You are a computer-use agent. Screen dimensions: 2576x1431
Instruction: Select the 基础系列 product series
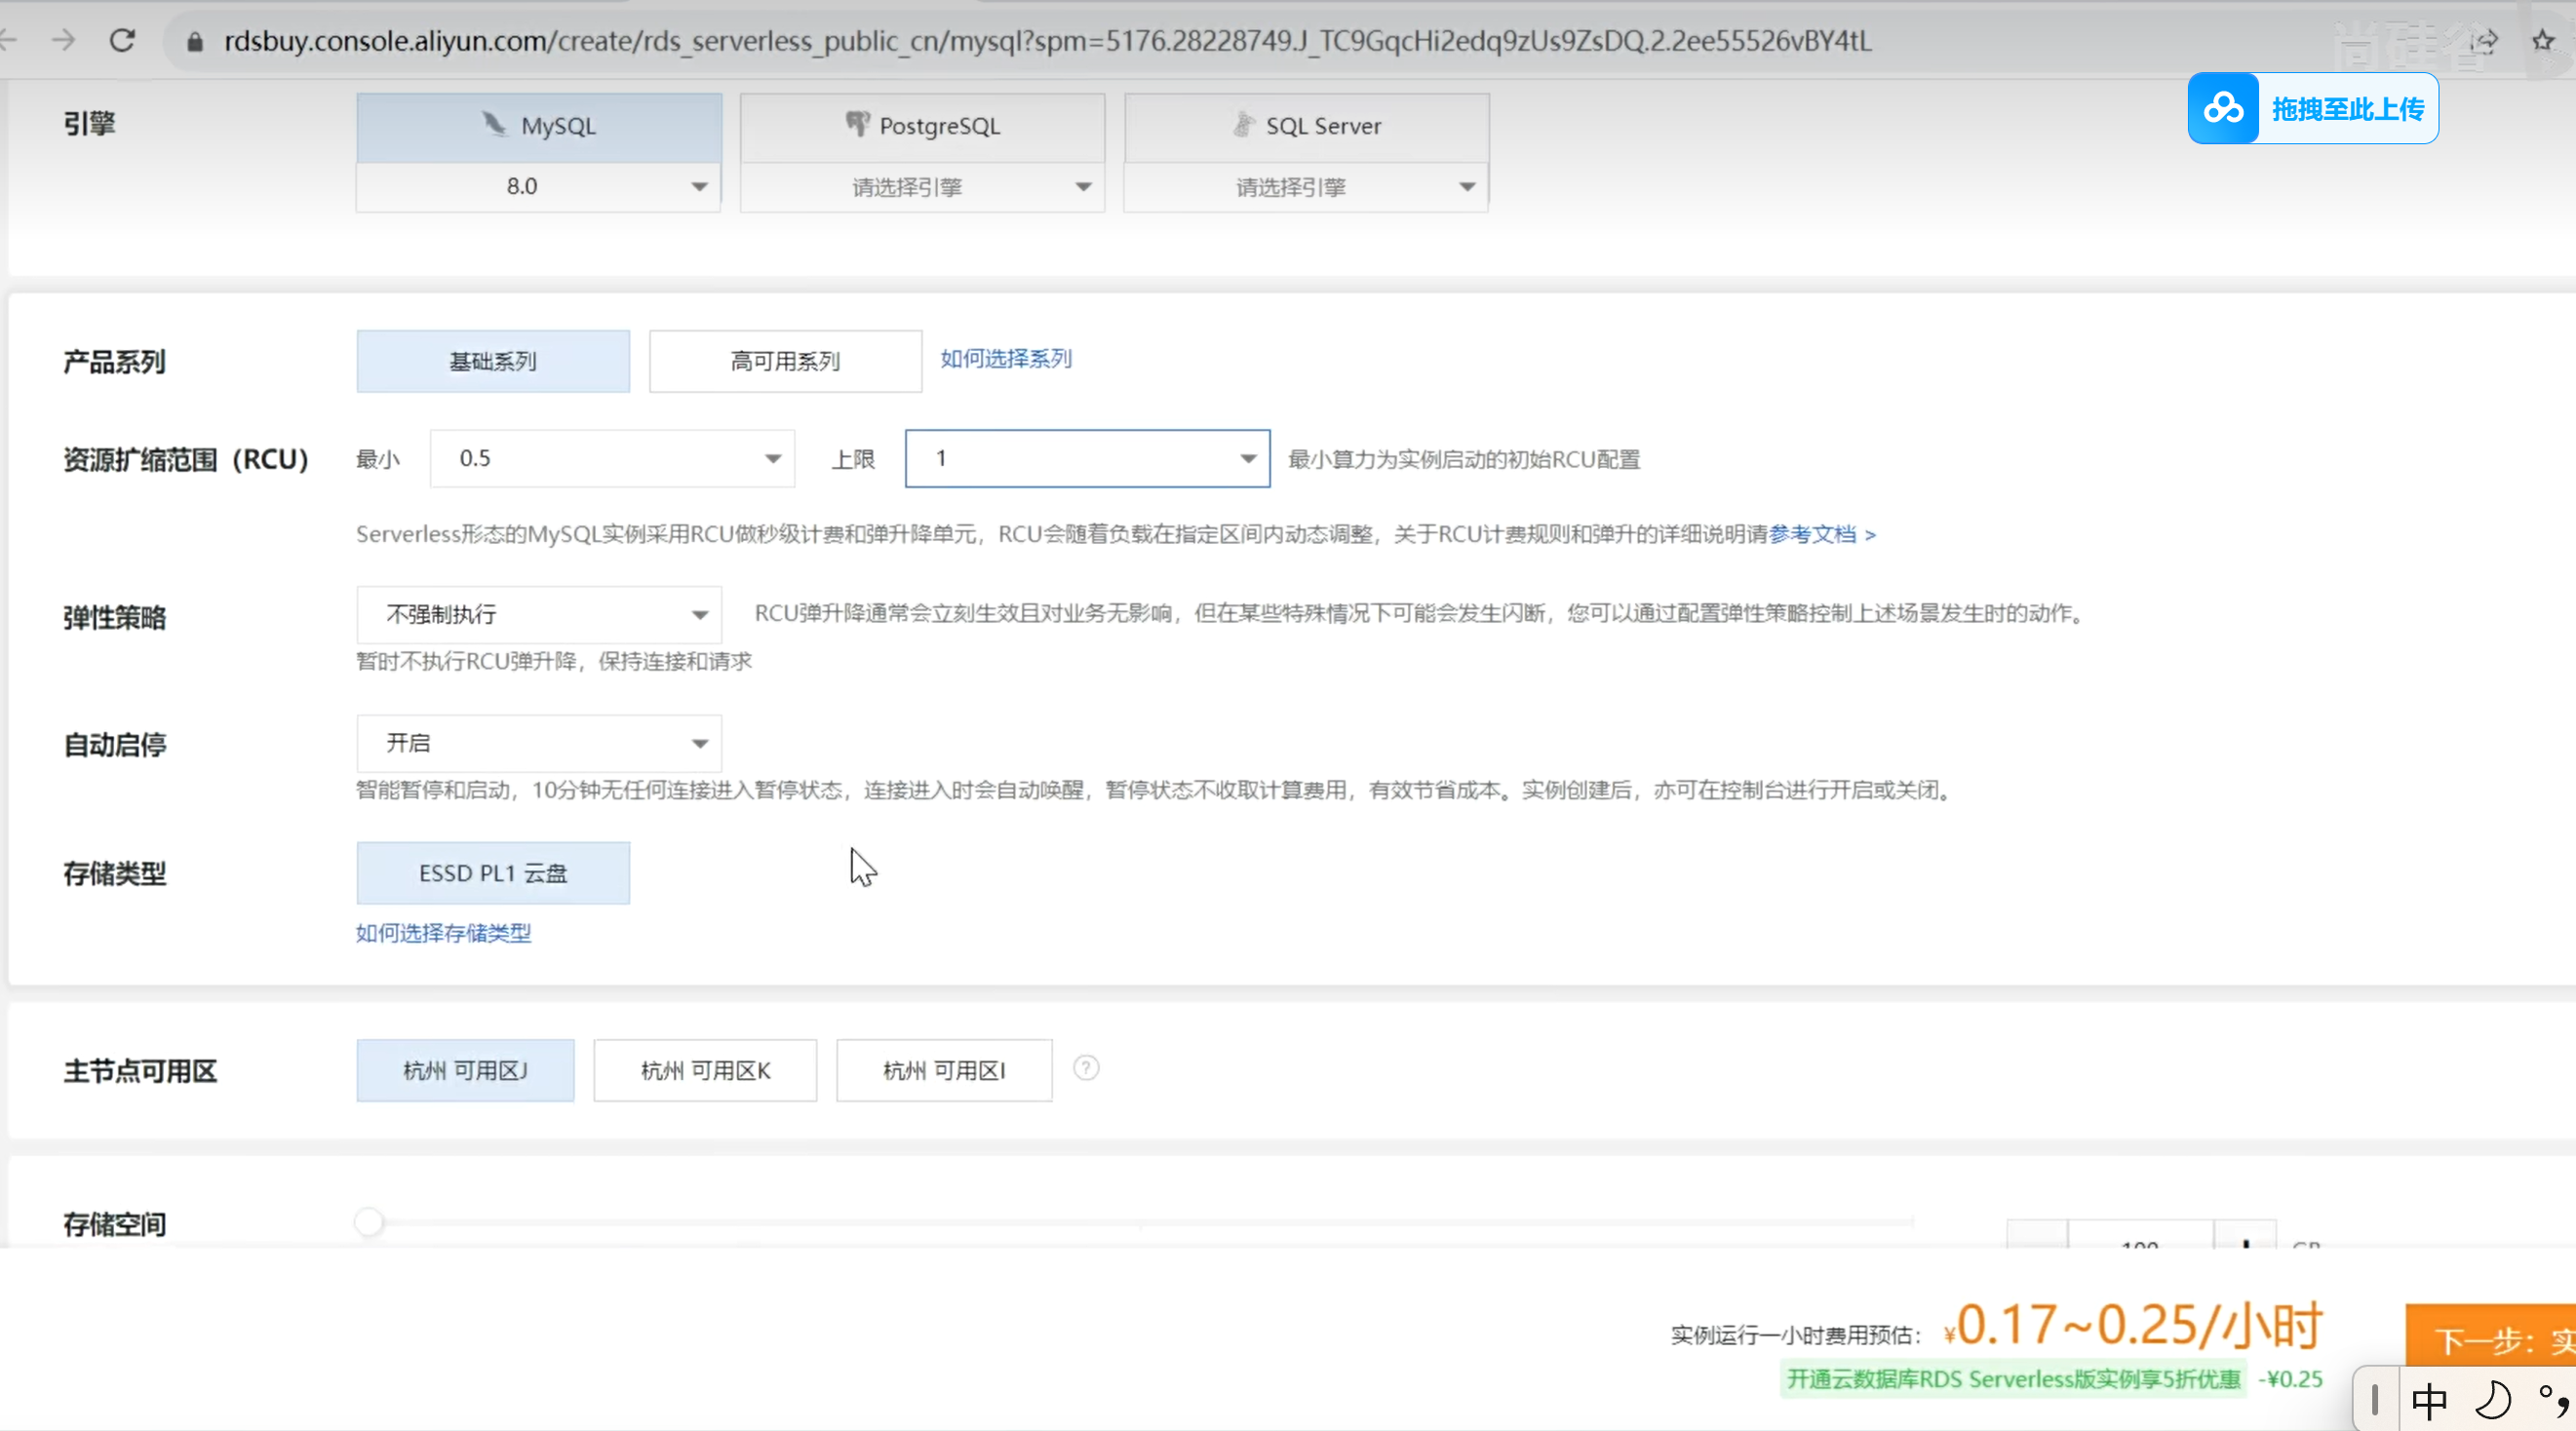[493, 361]
